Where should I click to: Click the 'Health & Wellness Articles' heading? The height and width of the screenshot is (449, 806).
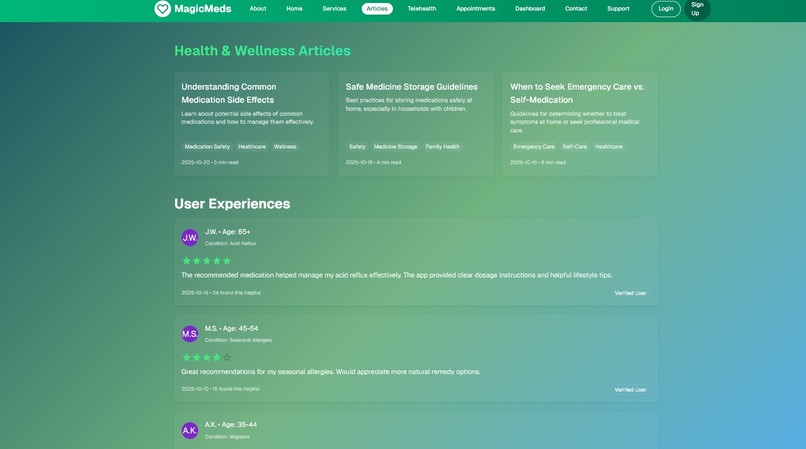(262, 50)
